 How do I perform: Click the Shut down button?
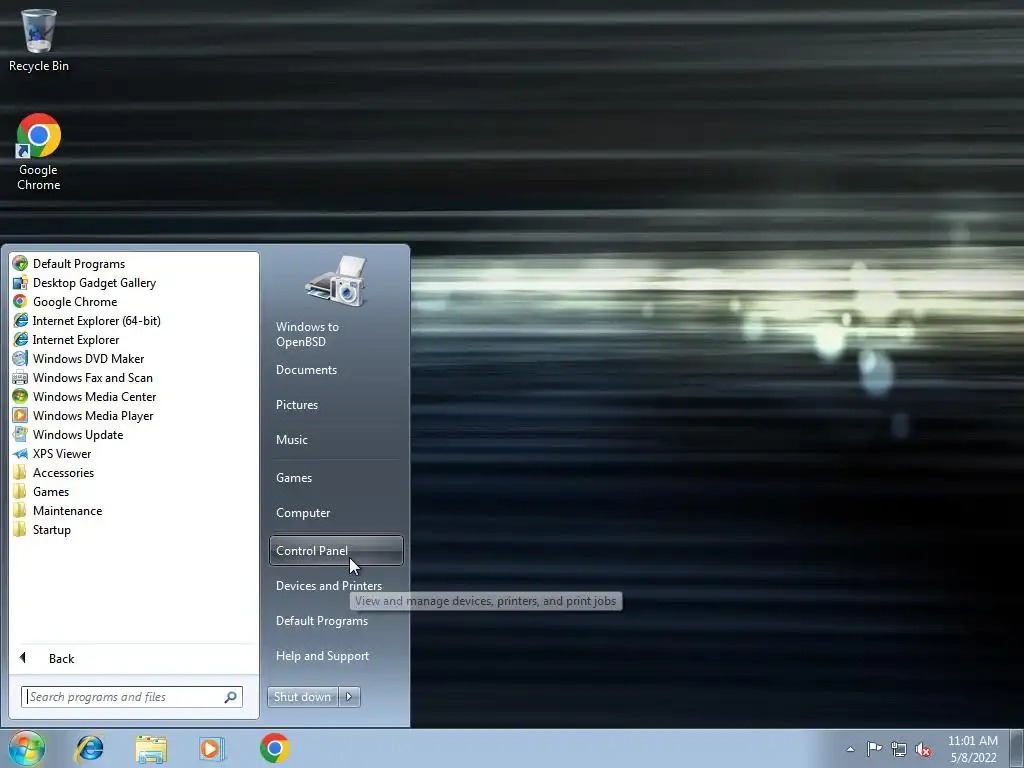(303, 697)
